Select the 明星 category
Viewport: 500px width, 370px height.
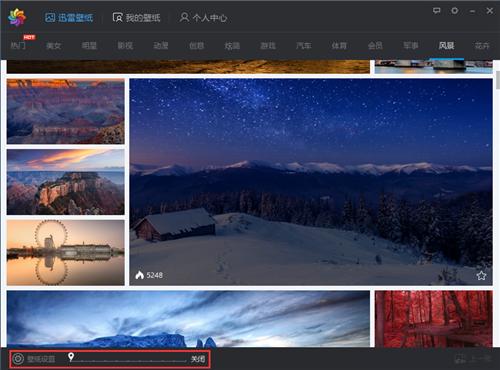point(89,45)
